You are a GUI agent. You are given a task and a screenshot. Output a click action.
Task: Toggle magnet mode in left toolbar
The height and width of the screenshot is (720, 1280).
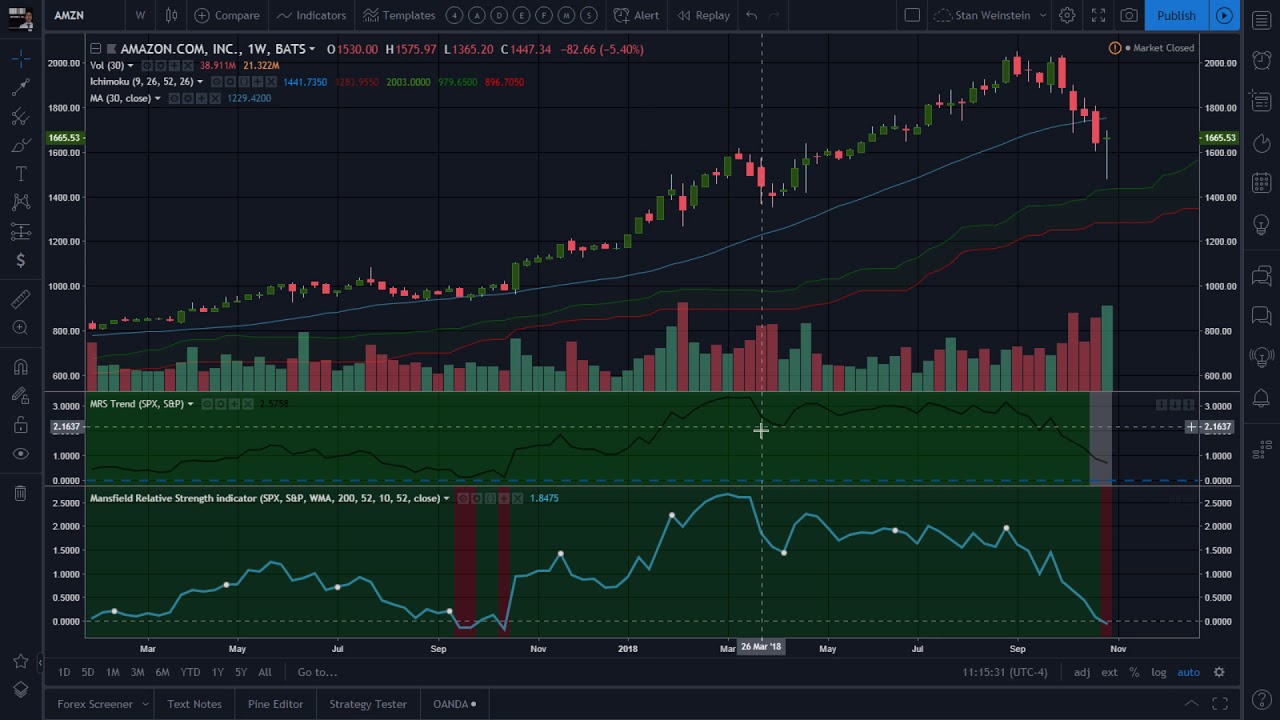[x=20, y=367]
